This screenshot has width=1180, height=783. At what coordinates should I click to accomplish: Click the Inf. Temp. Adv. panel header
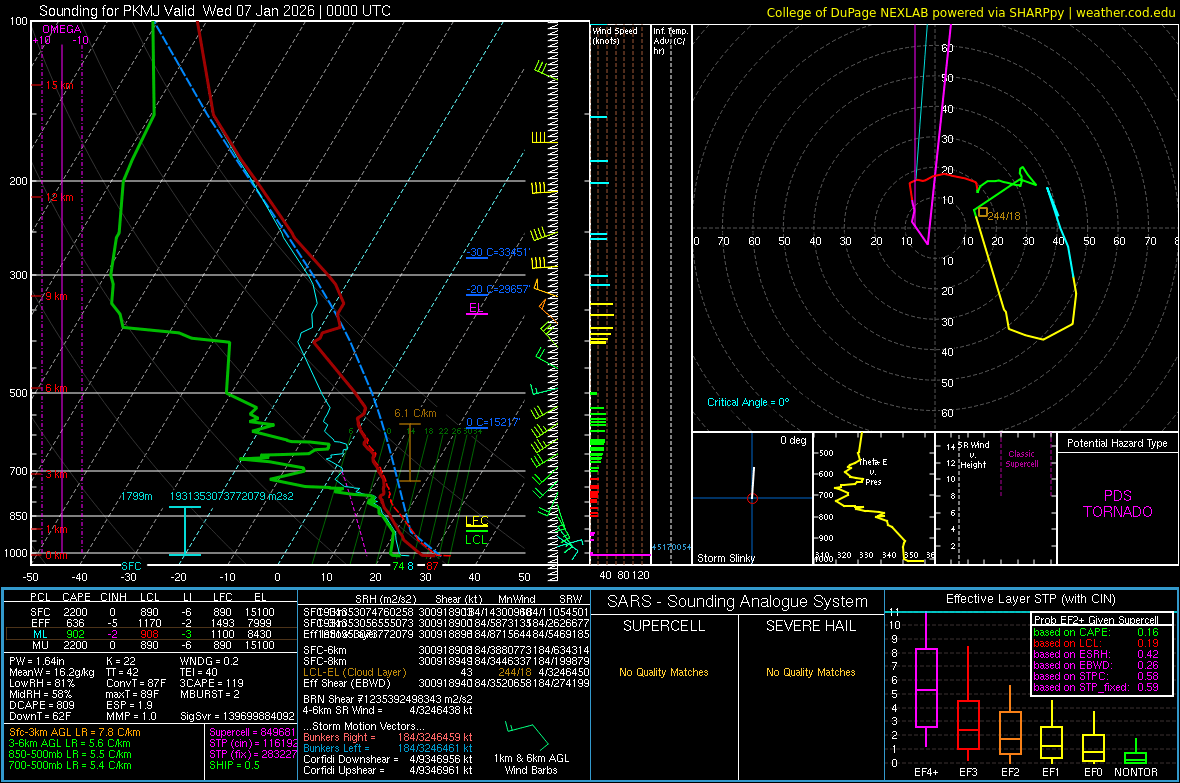point(670,41)
